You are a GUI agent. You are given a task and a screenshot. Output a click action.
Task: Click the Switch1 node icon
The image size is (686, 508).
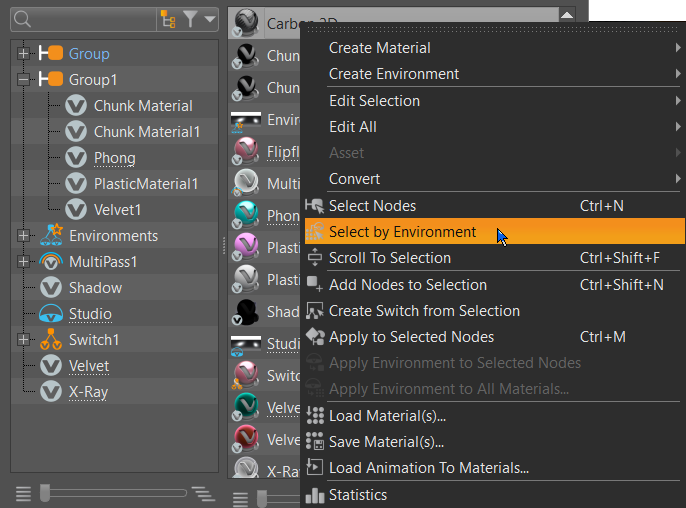coord(51,340)
